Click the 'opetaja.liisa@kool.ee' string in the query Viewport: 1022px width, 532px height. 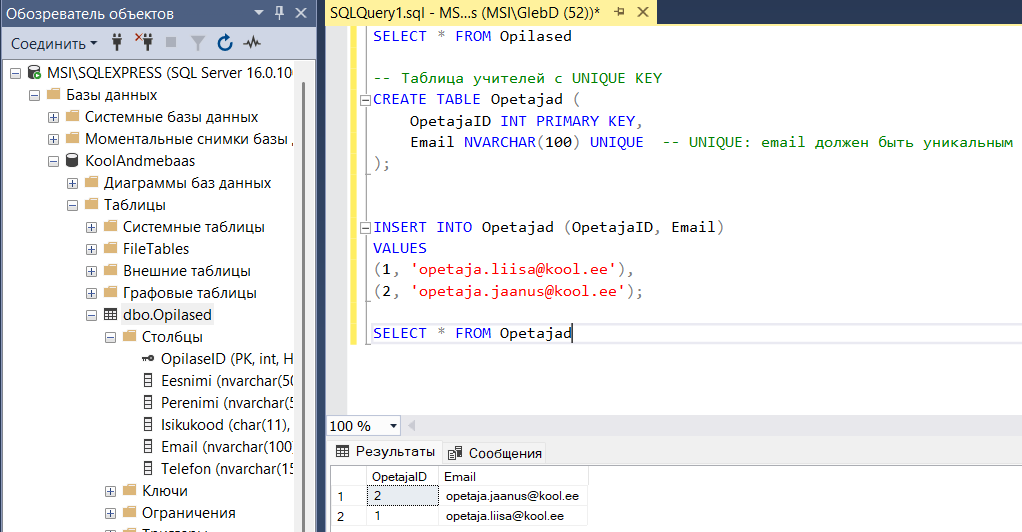point(513,269)
